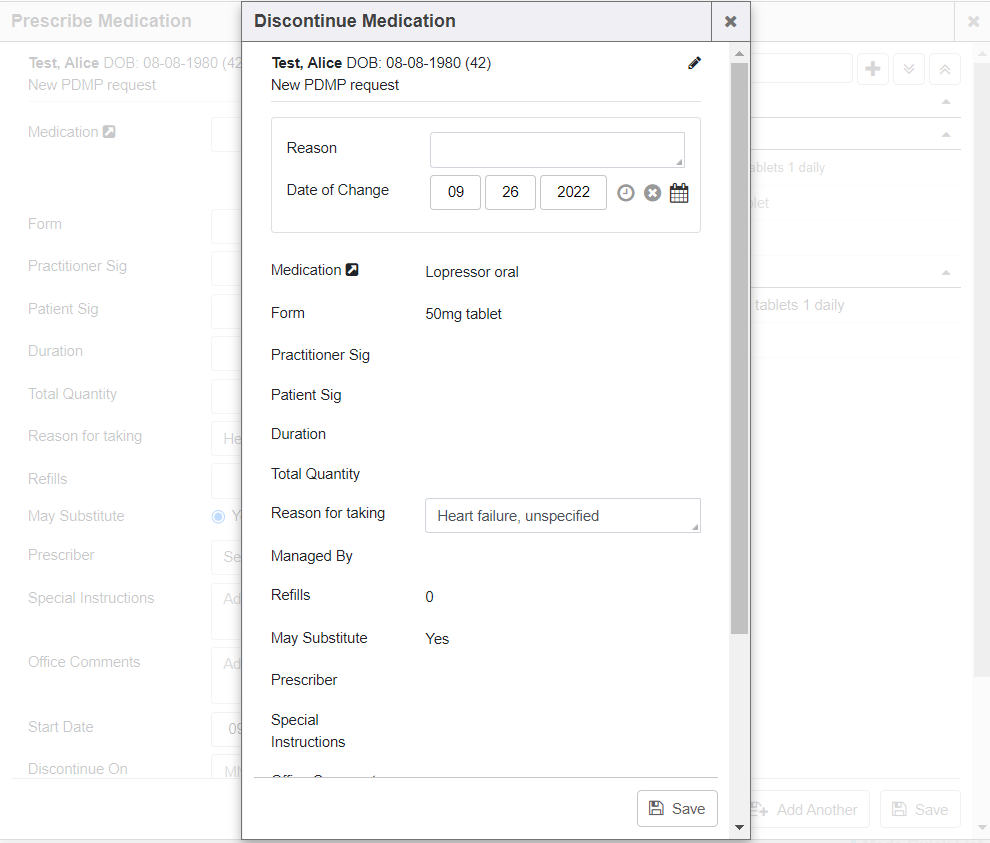Close the Discontinue Medication dialog

coord(730,21)
